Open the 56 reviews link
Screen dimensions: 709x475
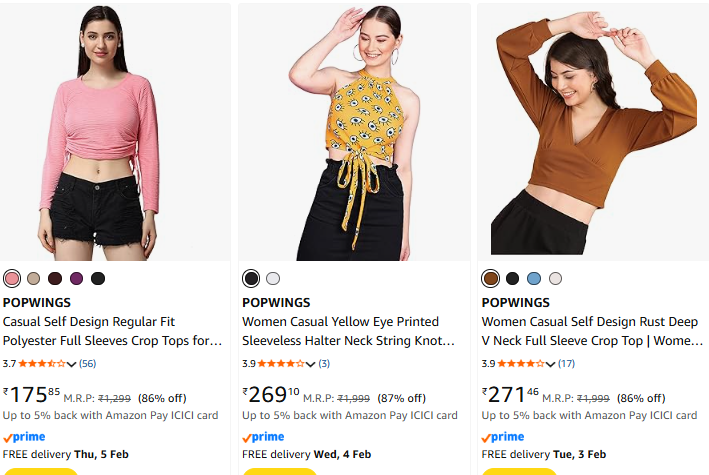pos(87,363)
